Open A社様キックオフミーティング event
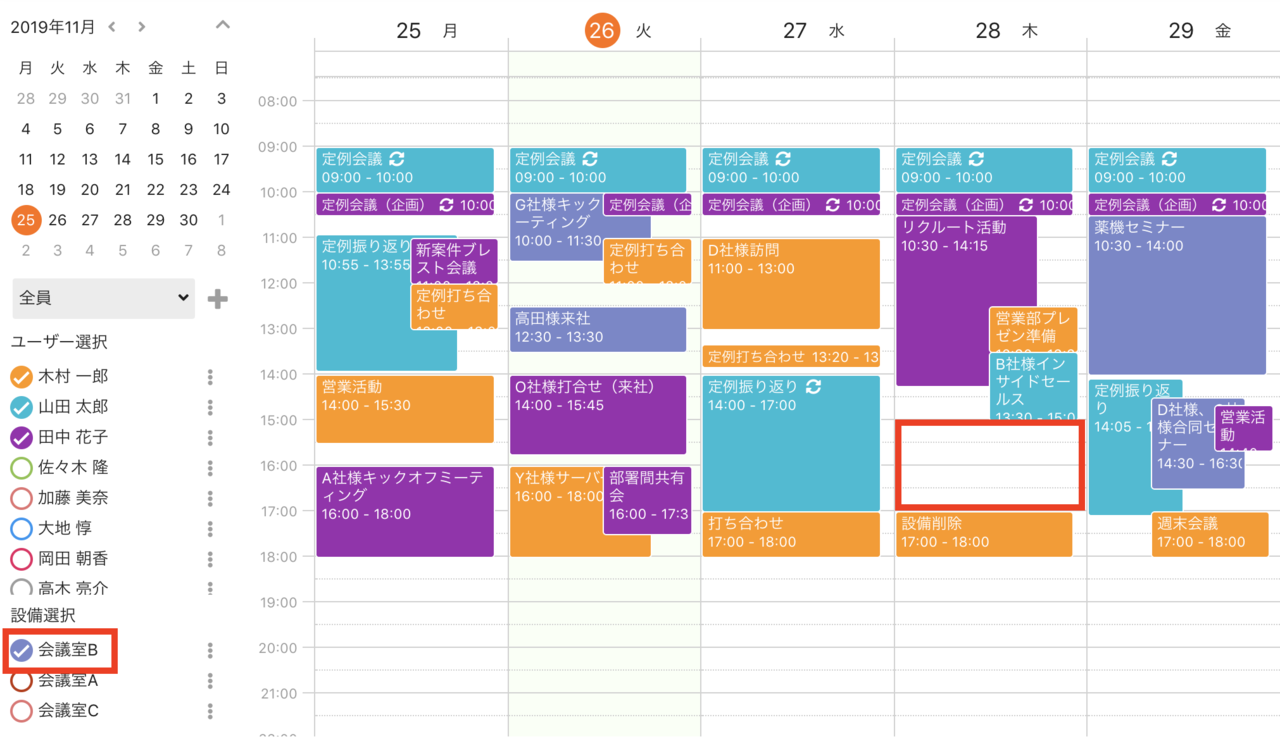Image resolution: width=1280 pixels, height=739 pixels. click(x=405, y=511)
